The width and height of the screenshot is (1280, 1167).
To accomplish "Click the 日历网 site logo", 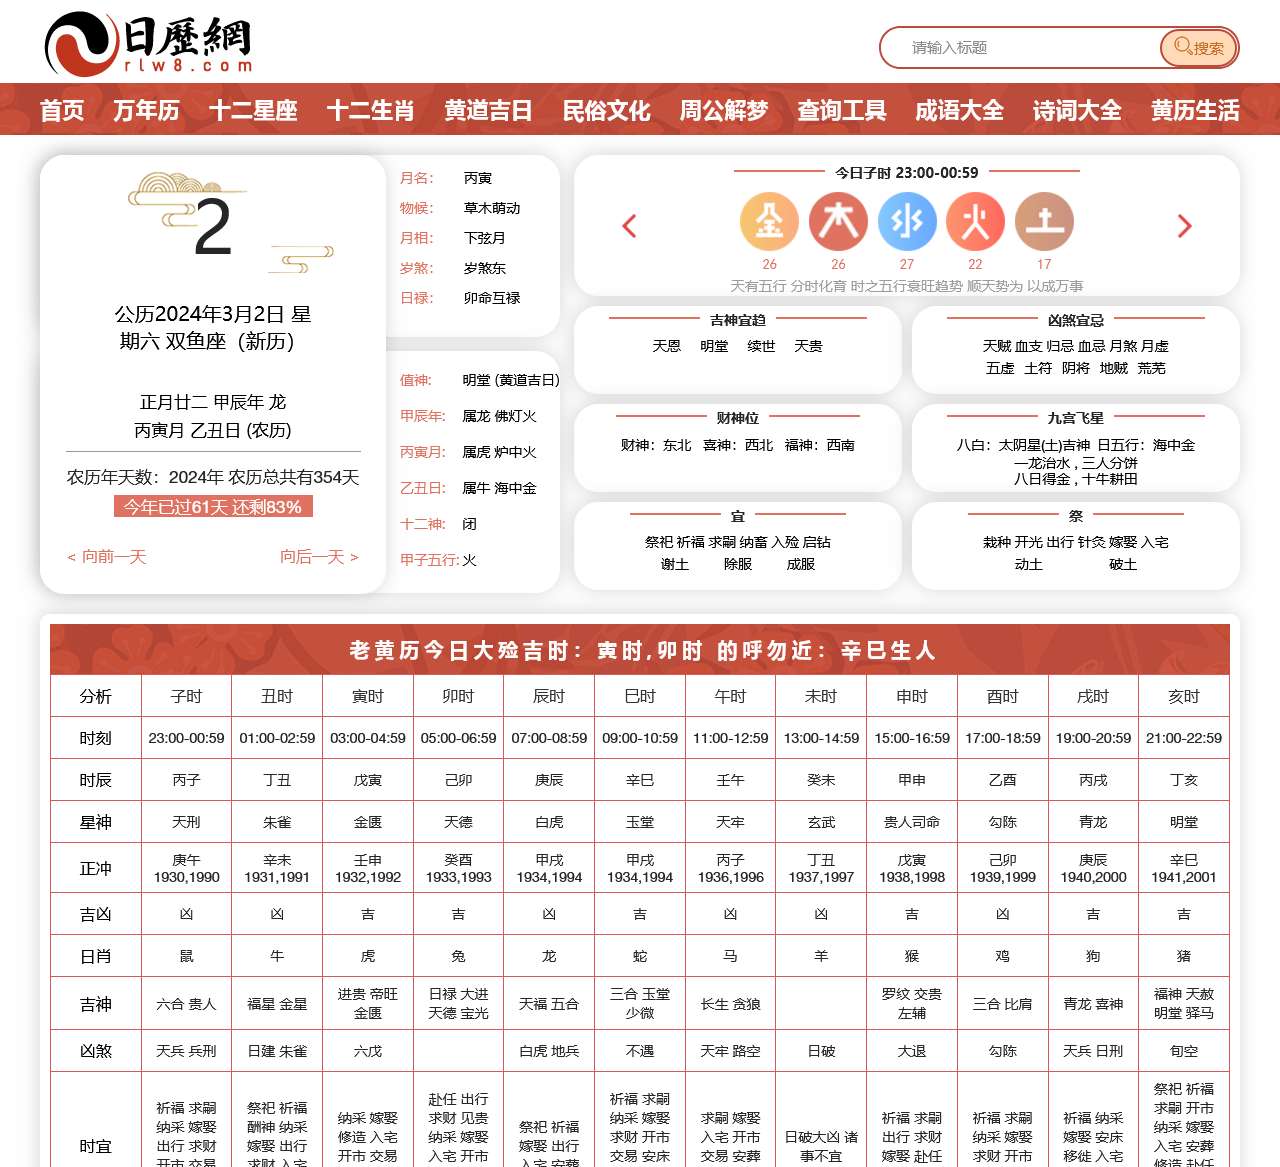I will point(148,41).
